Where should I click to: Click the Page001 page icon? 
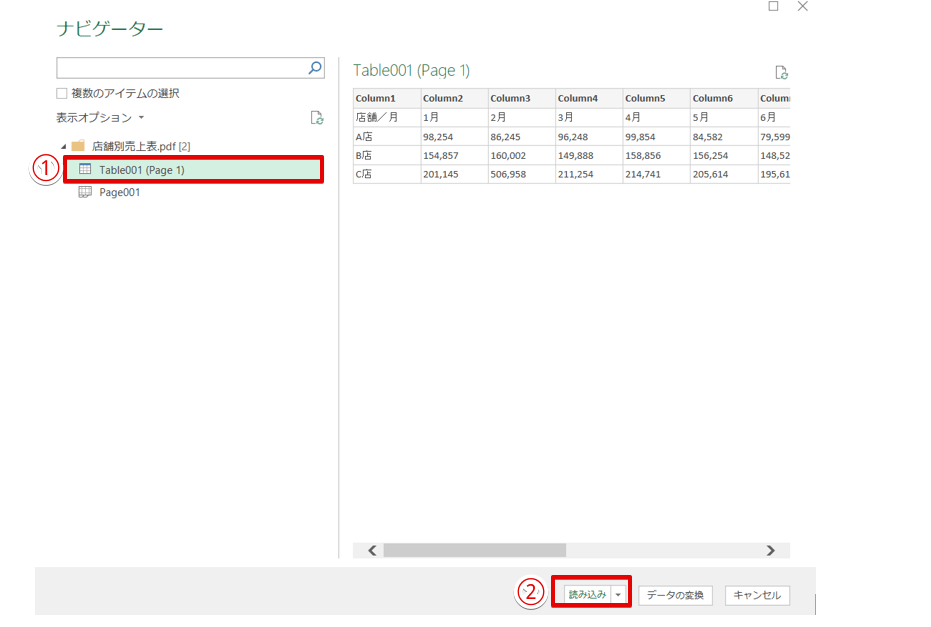(x=87, y=190)
